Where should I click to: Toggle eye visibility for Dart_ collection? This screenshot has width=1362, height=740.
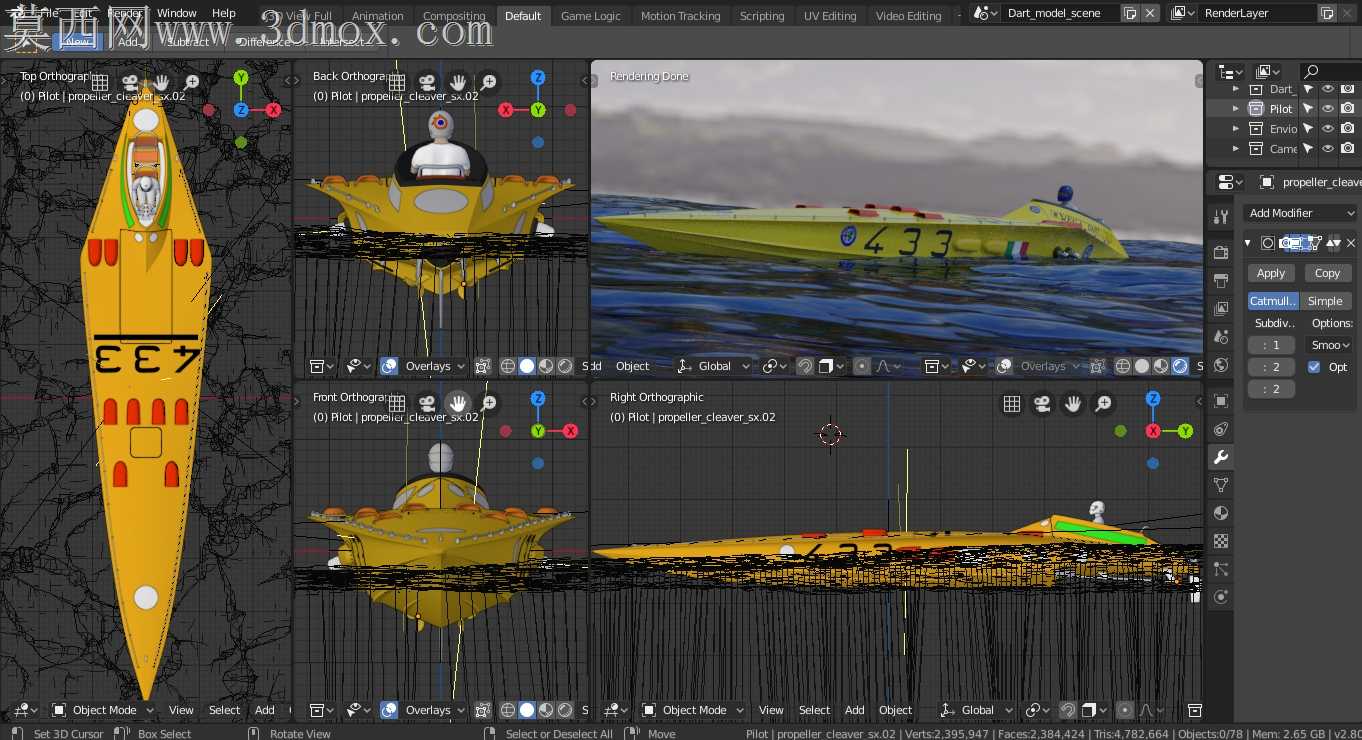[x=1328, y=88]
